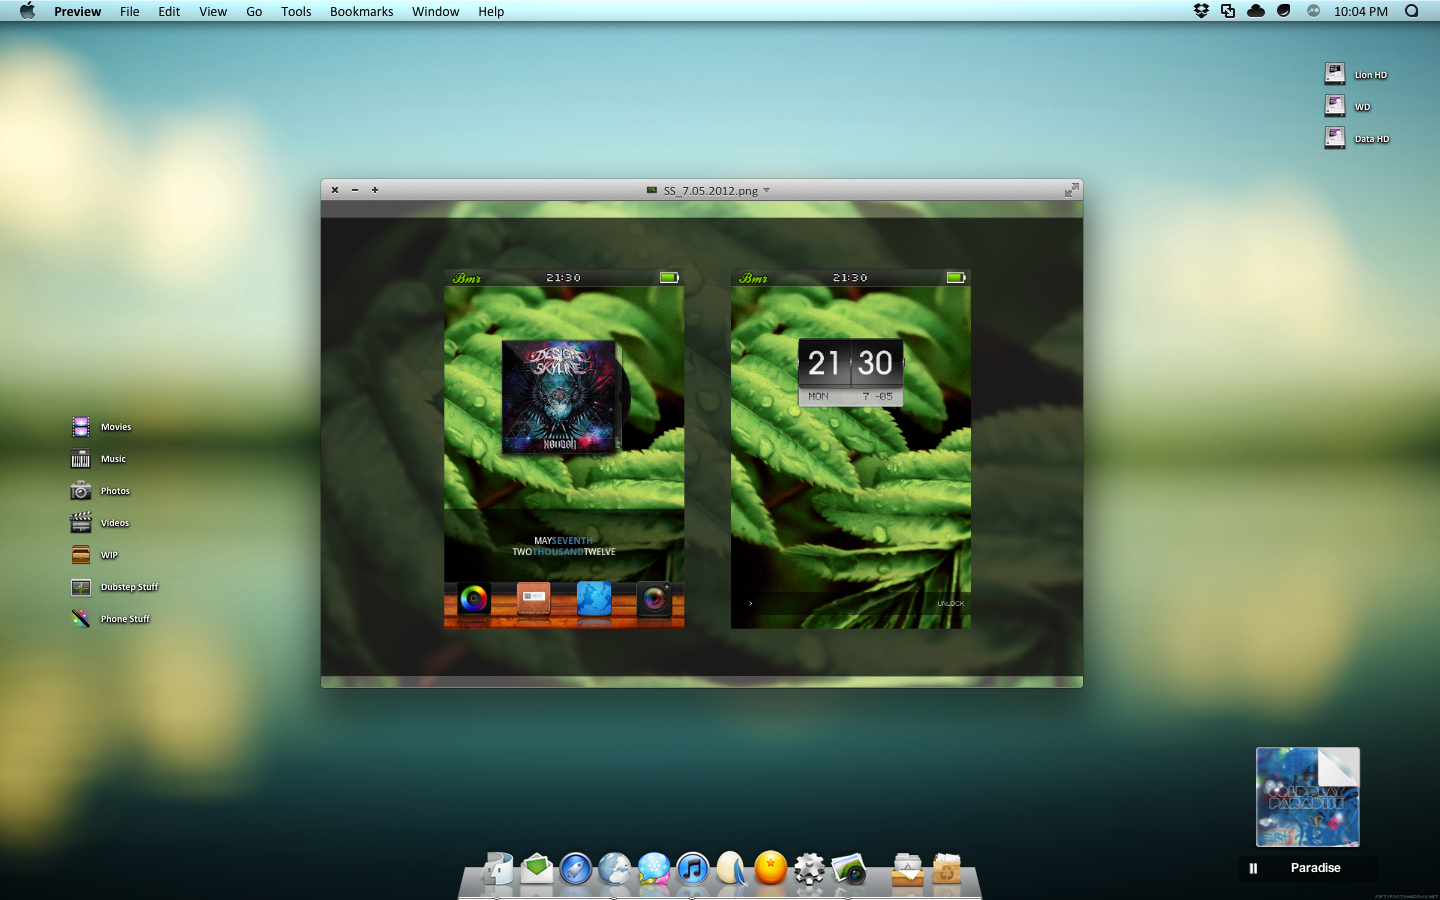
Task: Minimize the Preview window
Action: (x=355, y=189)
